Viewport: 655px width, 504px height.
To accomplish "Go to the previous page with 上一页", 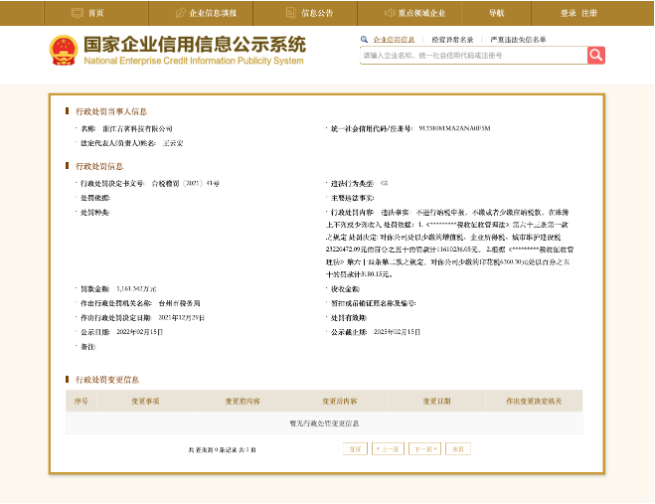I will click(x=388, y=449).
